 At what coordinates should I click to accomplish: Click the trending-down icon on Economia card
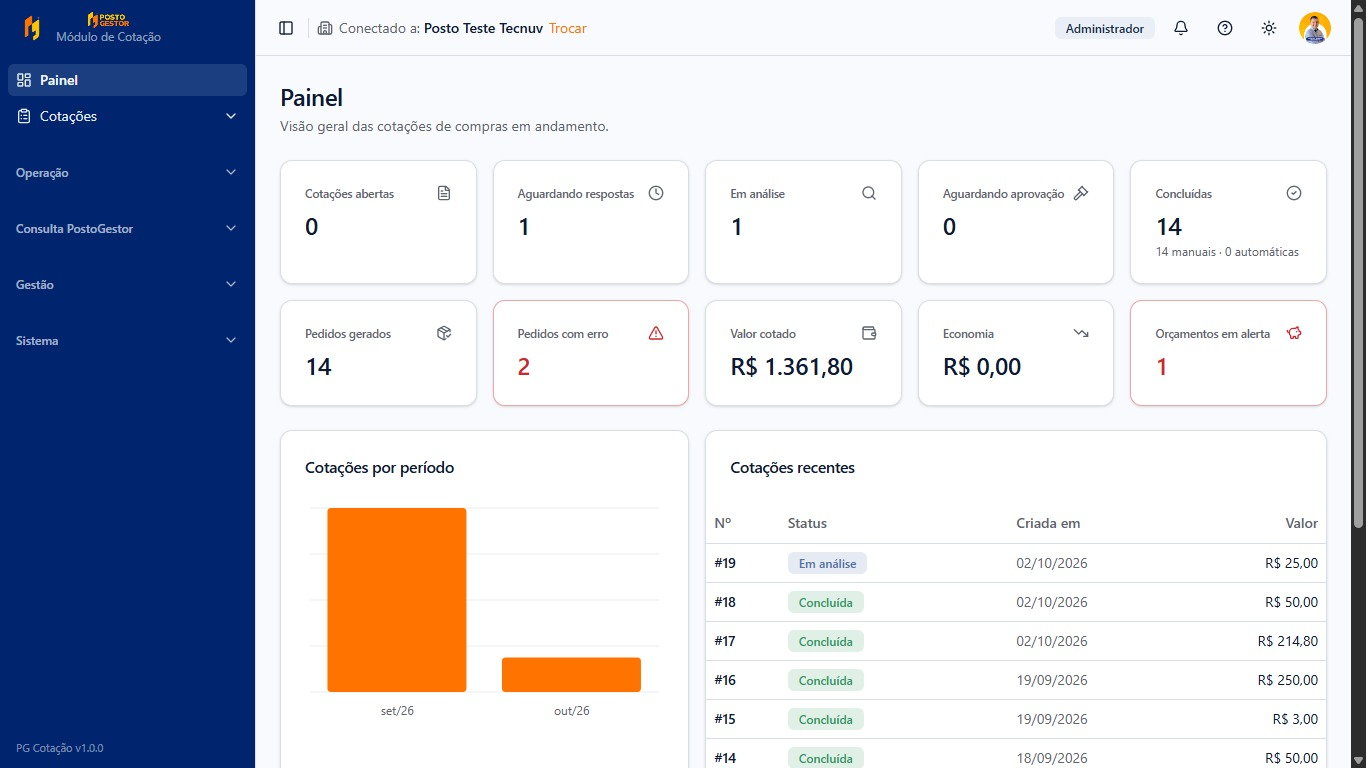[1081, 333]
